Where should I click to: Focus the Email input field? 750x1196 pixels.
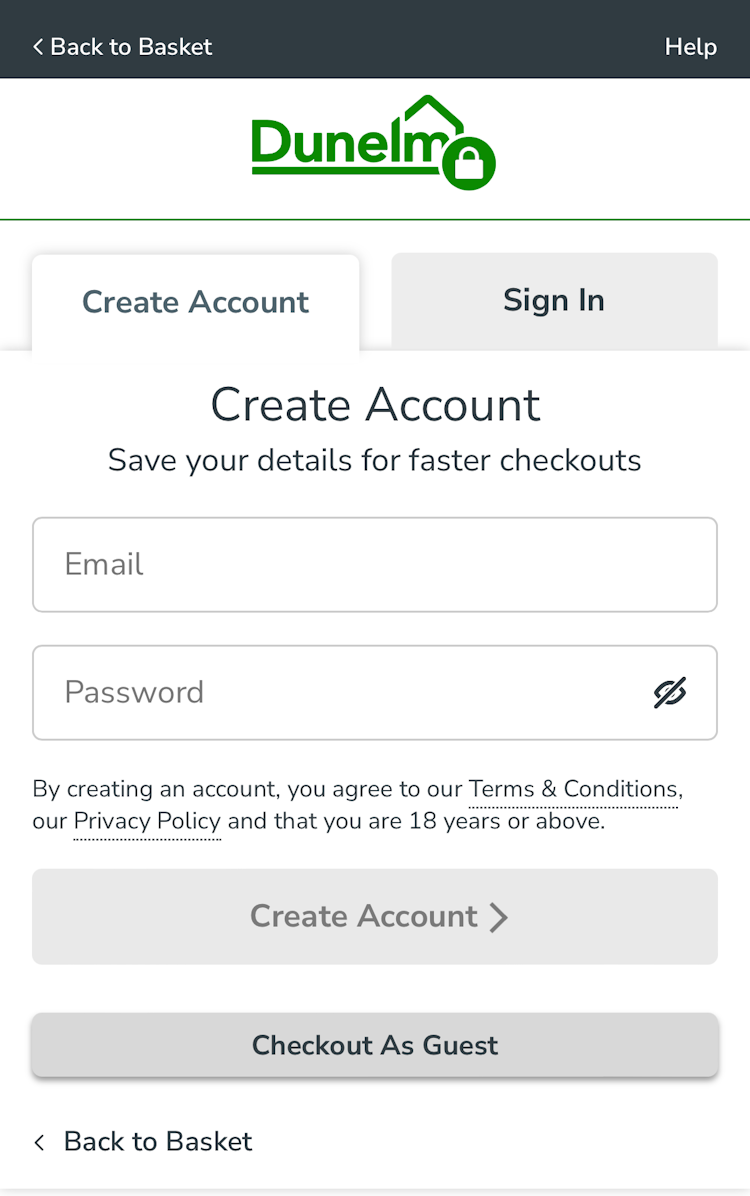click(x=375, y=564)
